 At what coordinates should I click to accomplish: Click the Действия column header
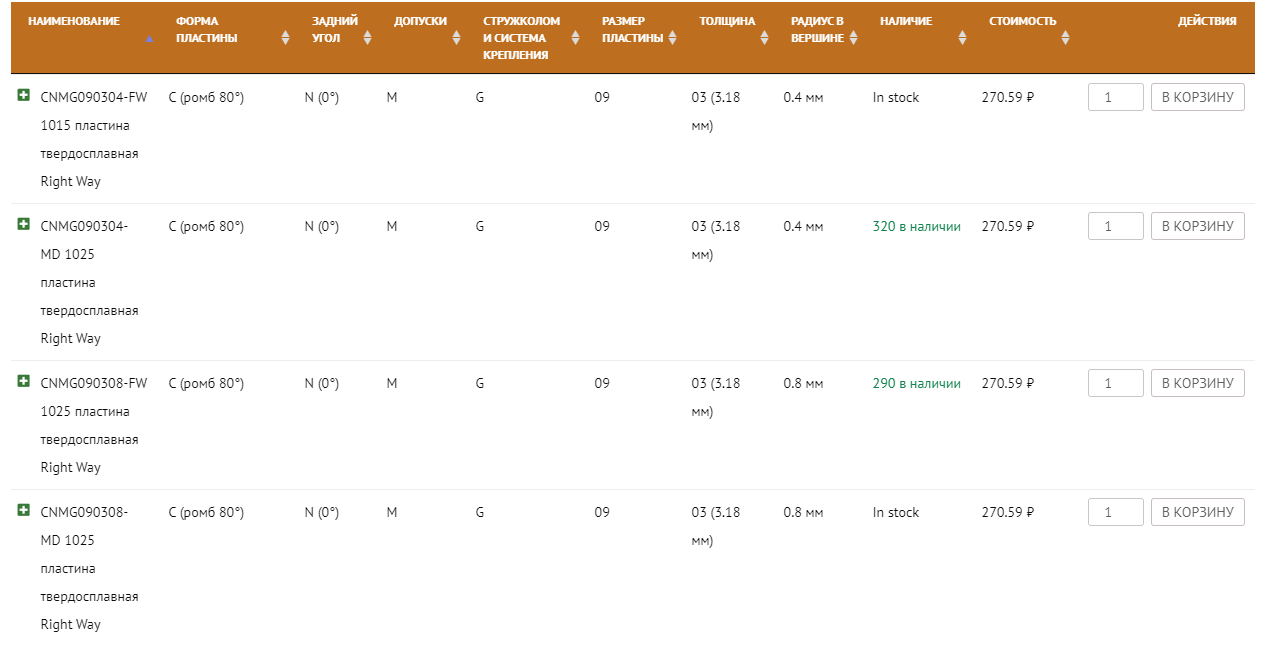point(1207,21)
